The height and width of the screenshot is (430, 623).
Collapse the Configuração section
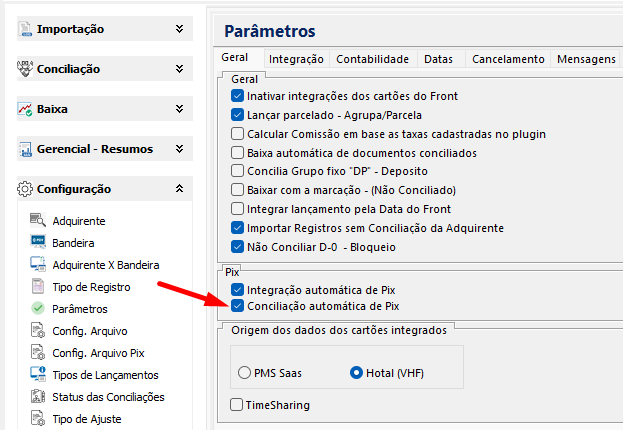tap(179, 188)
